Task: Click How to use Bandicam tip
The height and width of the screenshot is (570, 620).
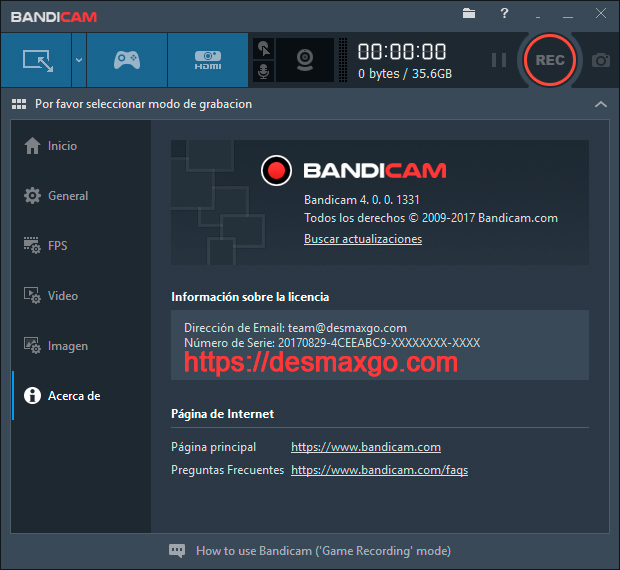Action: pos(323,551)
